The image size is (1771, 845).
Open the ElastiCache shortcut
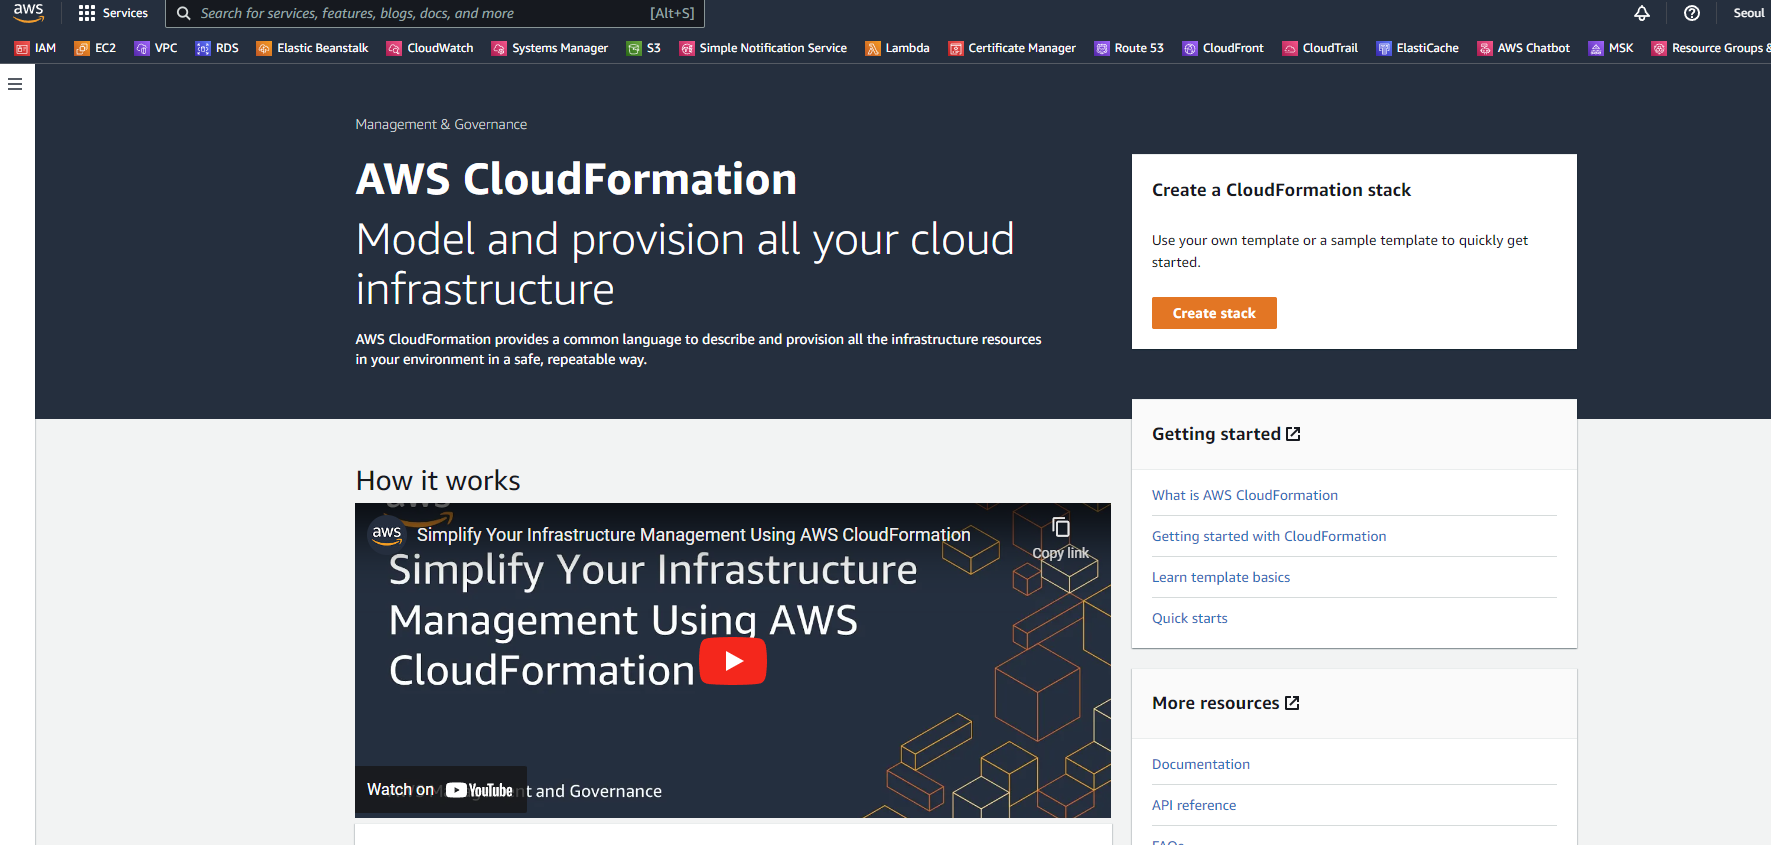[x=1417, y=48]
